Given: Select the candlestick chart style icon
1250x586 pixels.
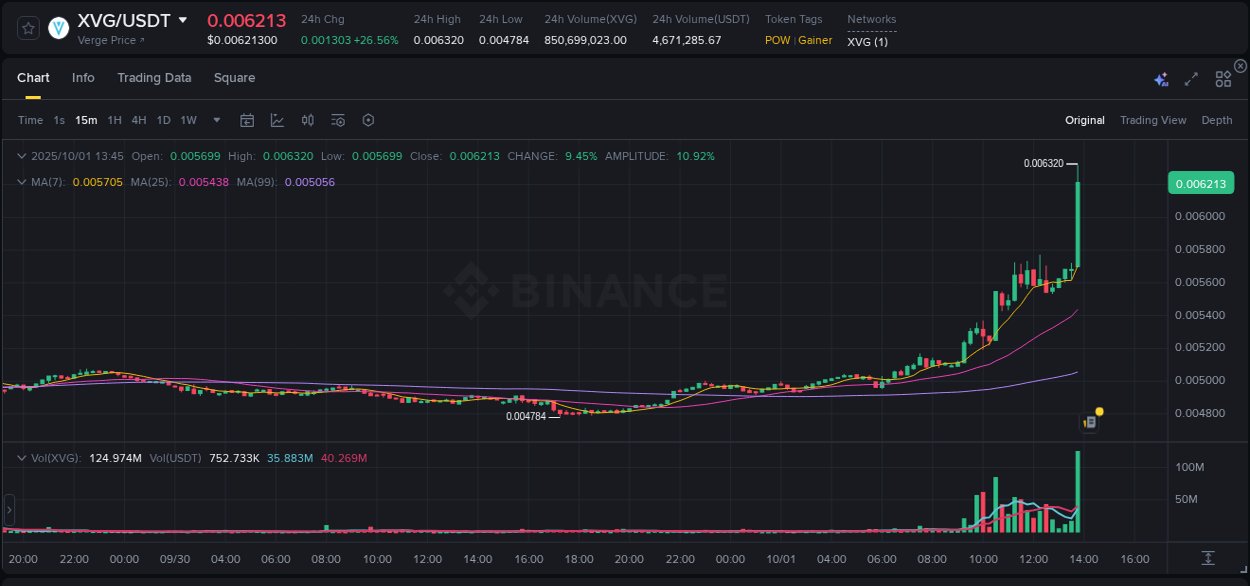Looking at the screenshot, I should coord(307,120).
